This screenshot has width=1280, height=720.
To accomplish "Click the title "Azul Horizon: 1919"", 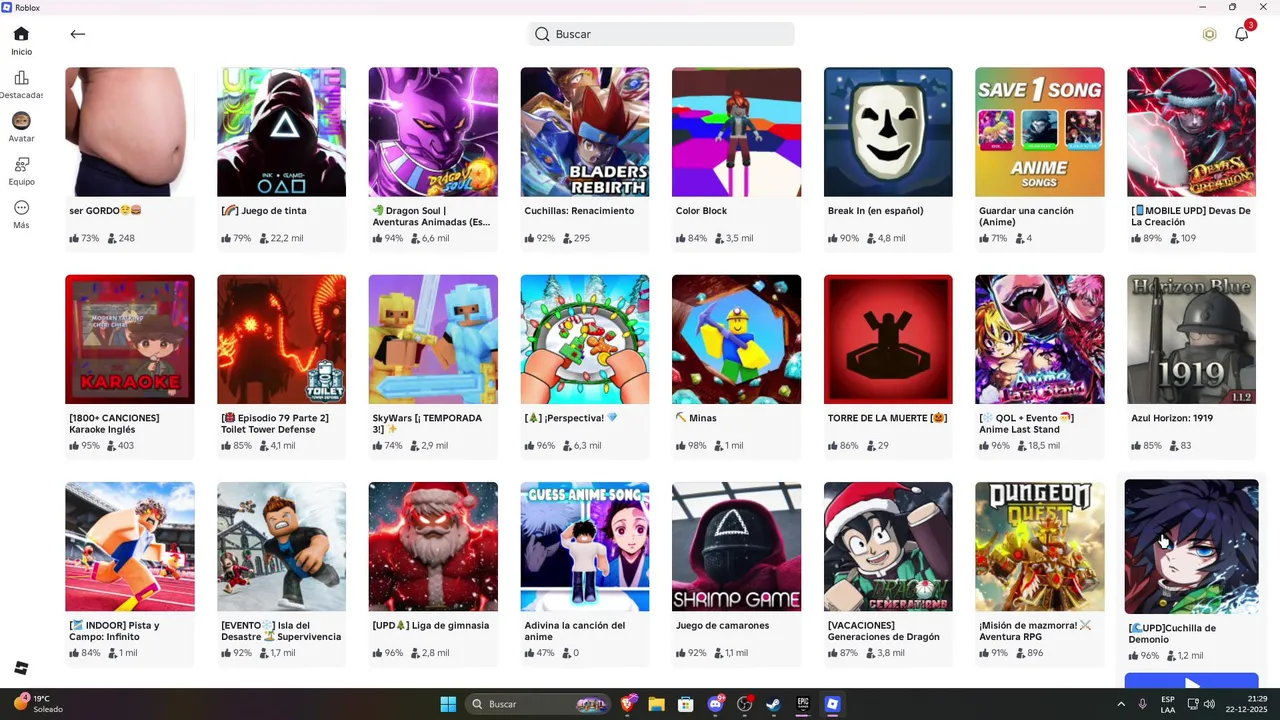I will coord(1174,418).
